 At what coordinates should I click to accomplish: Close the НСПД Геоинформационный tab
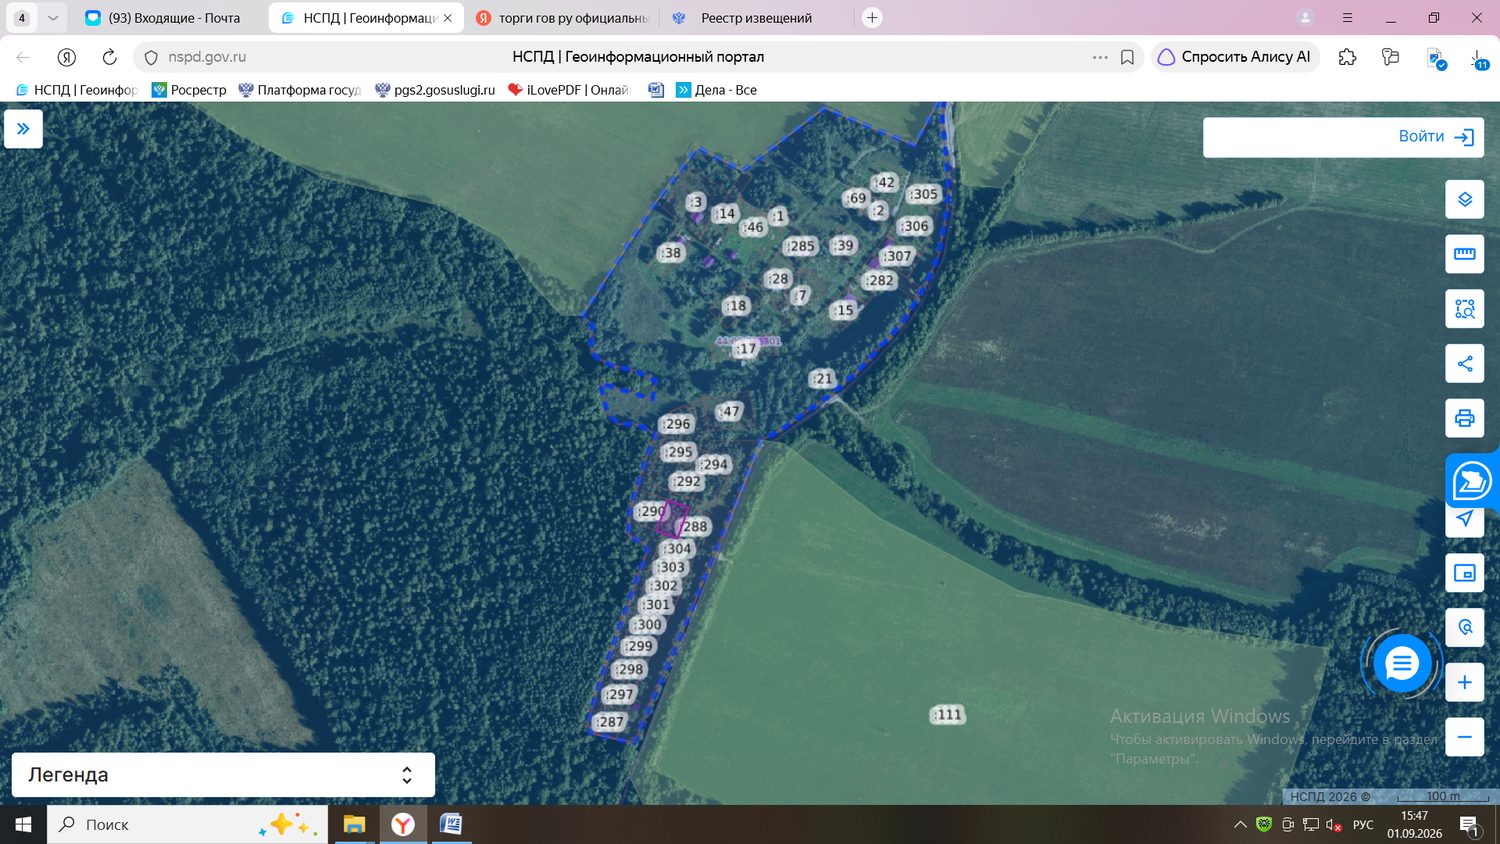click(448, 18)
